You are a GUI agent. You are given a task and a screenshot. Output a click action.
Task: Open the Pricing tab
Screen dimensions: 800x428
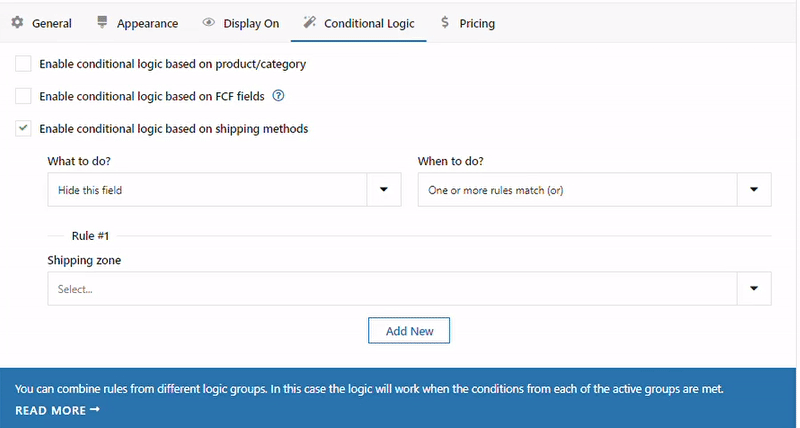[x=477, y=23]
